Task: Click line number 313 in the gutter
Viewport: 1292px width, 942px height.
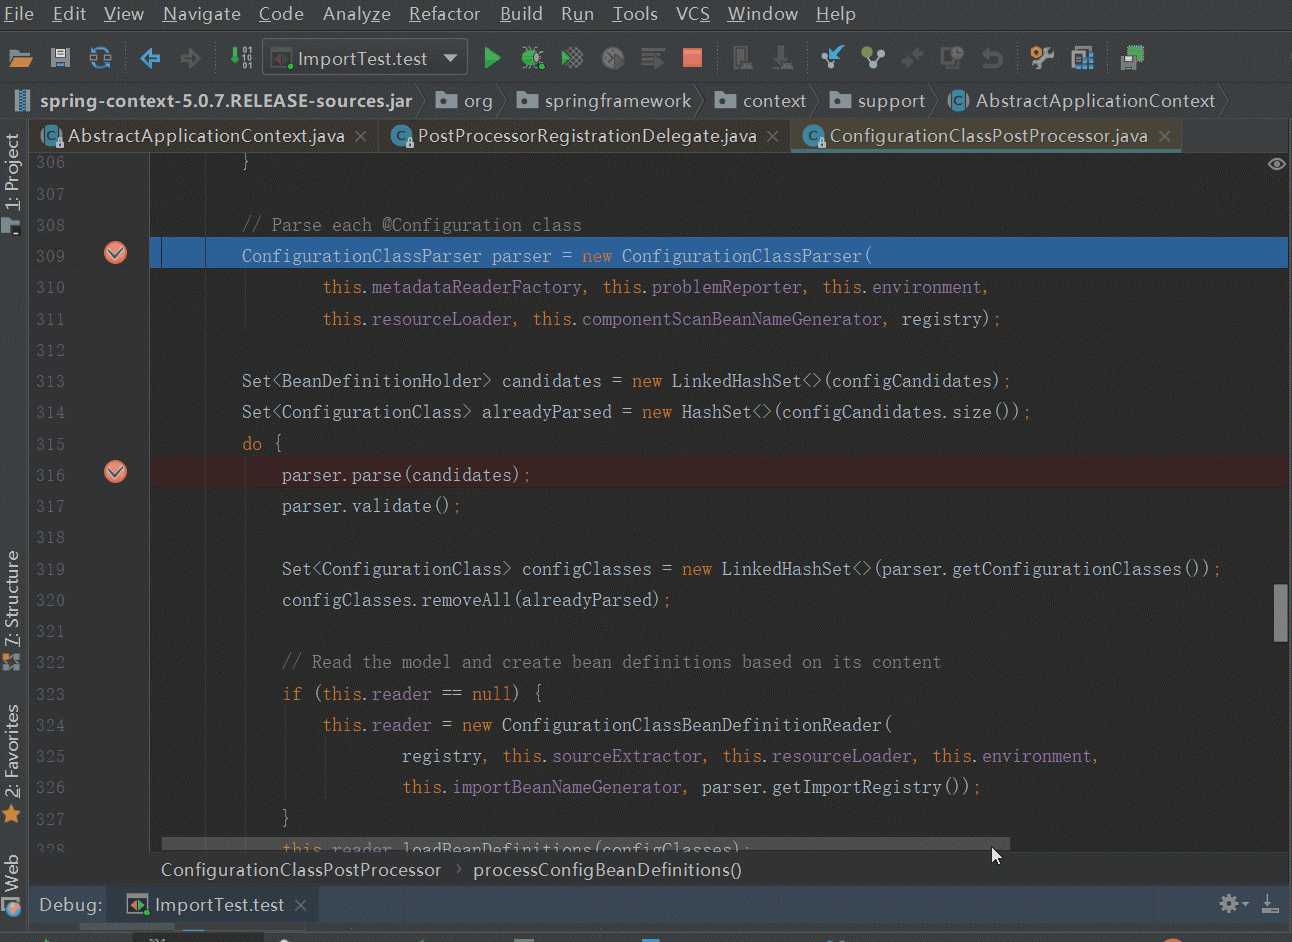Action: [x=50, y=381]
